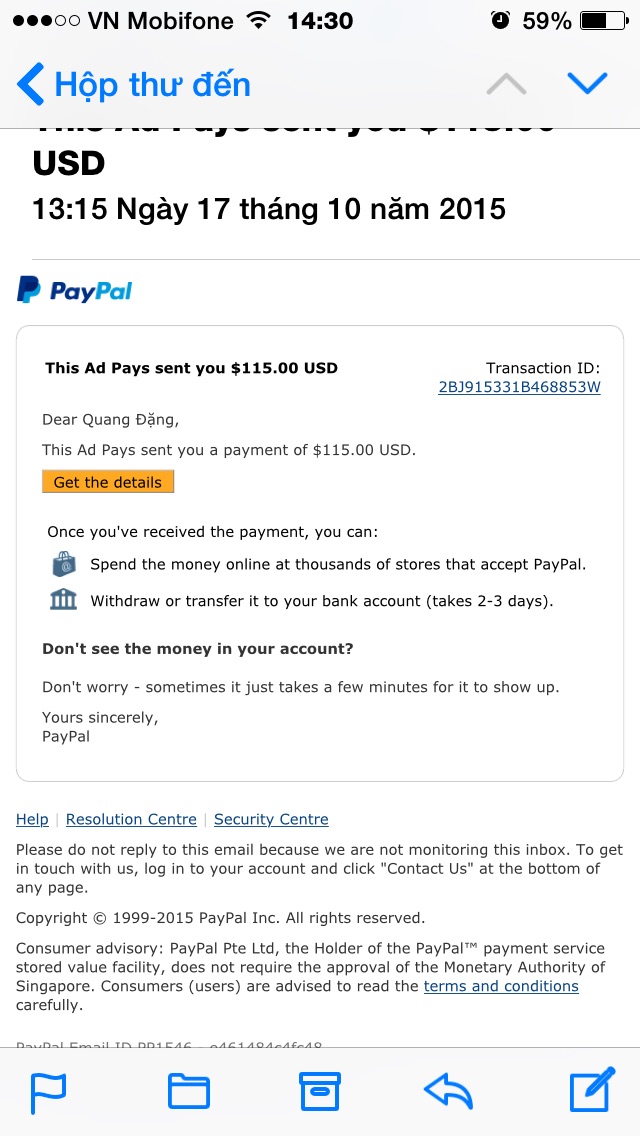Open the Resolution Centre link

pyautogui.click(x=131, y=819)
